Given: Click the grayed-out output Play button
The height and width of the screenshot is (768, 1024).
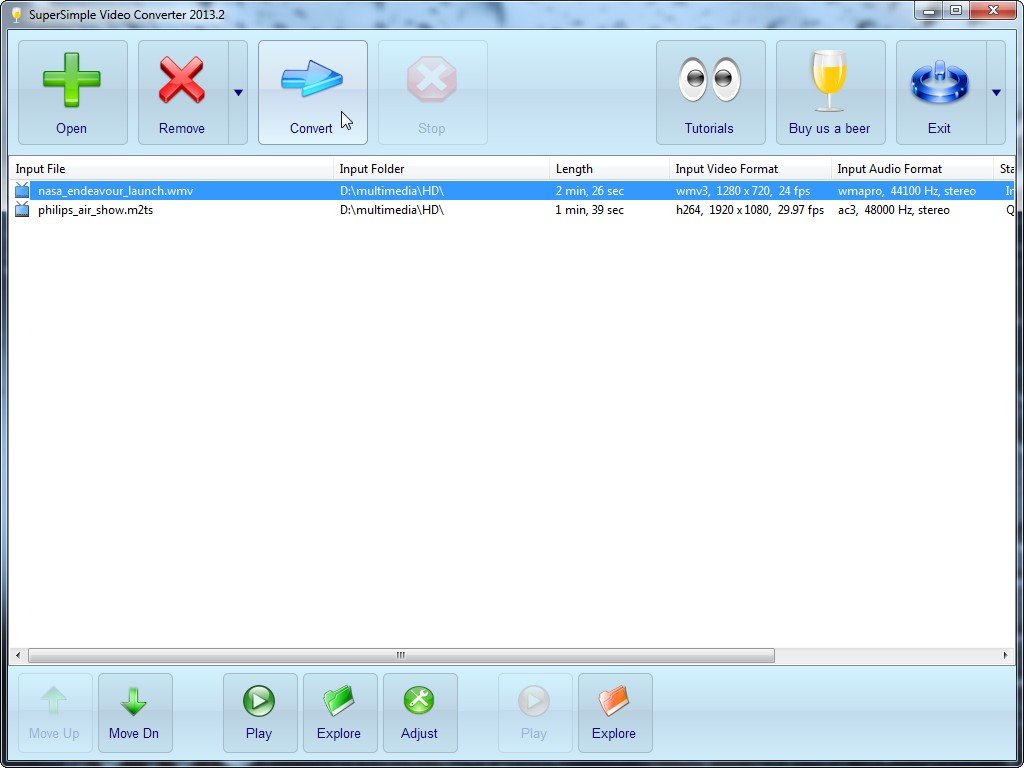Looking at the screenshot, I should point(535,712).
